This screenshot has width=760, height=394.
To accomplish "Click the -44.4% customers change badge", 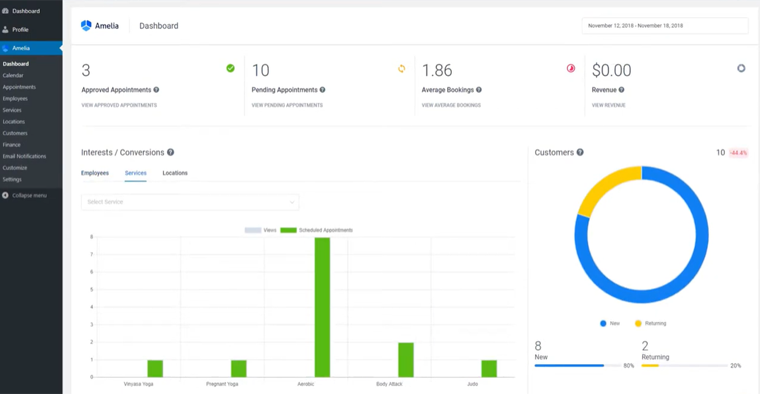I will (x=739, y=153).
